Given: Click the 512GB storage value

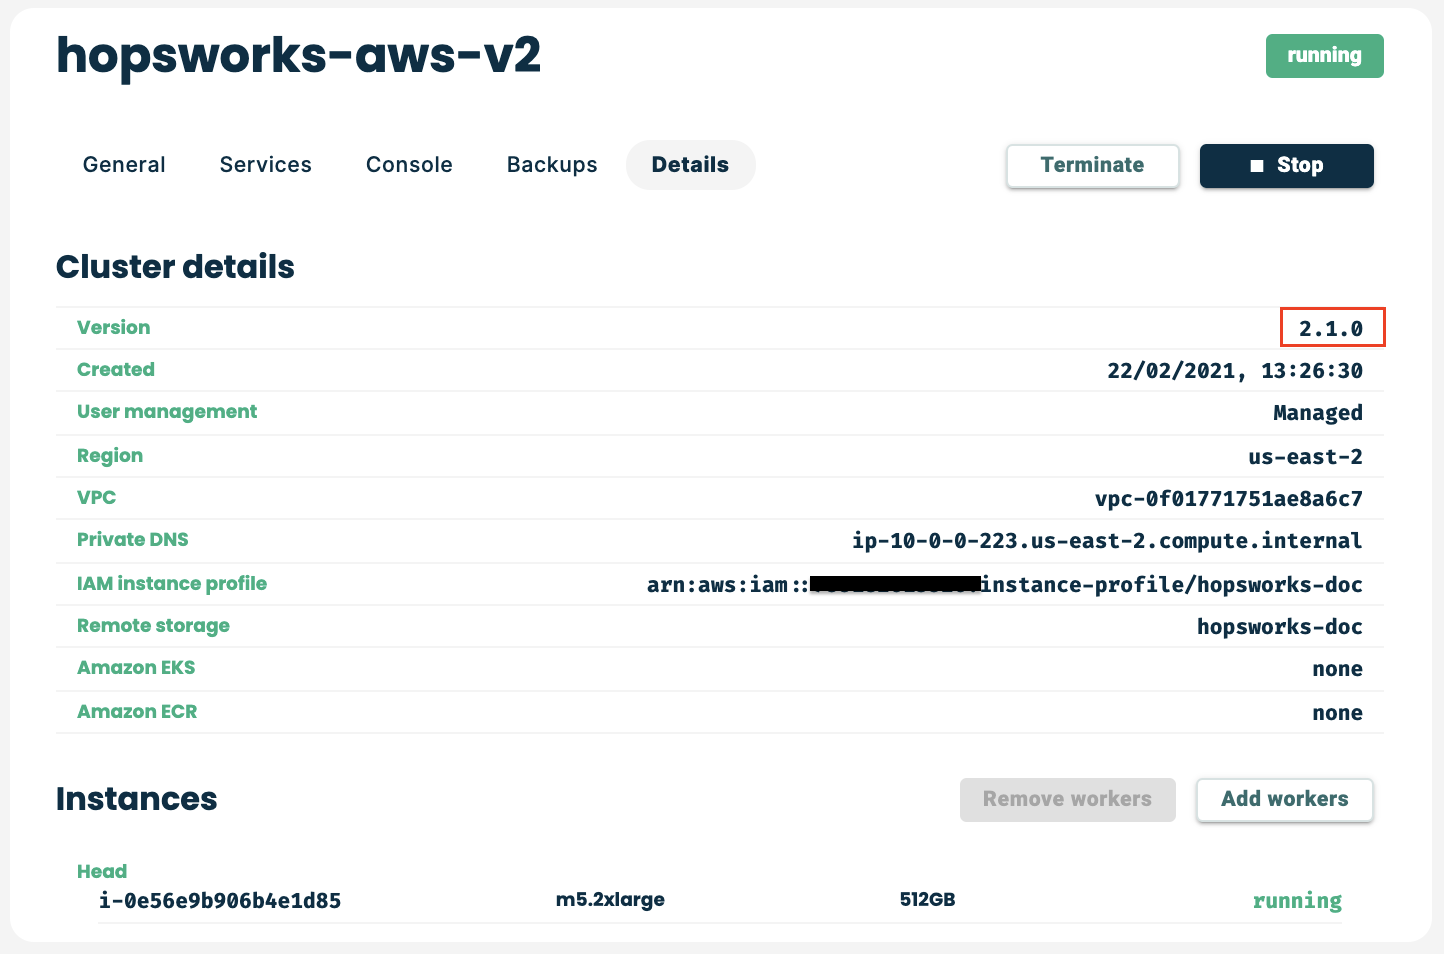Looking at the screenshot, I should coord(928,900).
